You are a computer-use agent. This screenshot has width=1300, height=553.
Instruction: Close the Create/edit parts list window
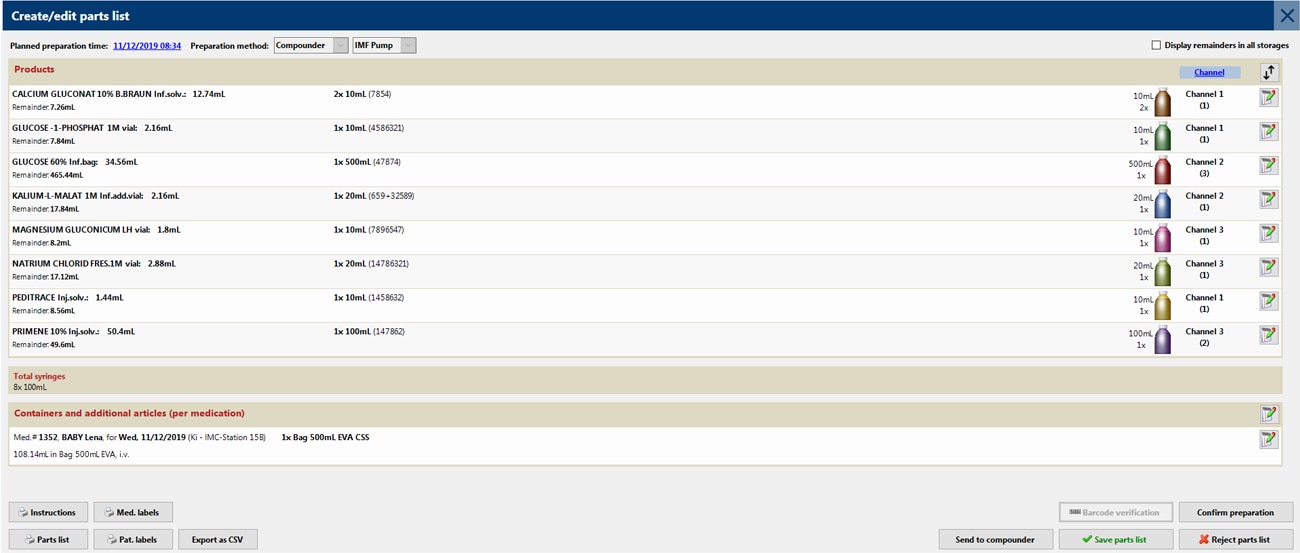(1286, 15)
